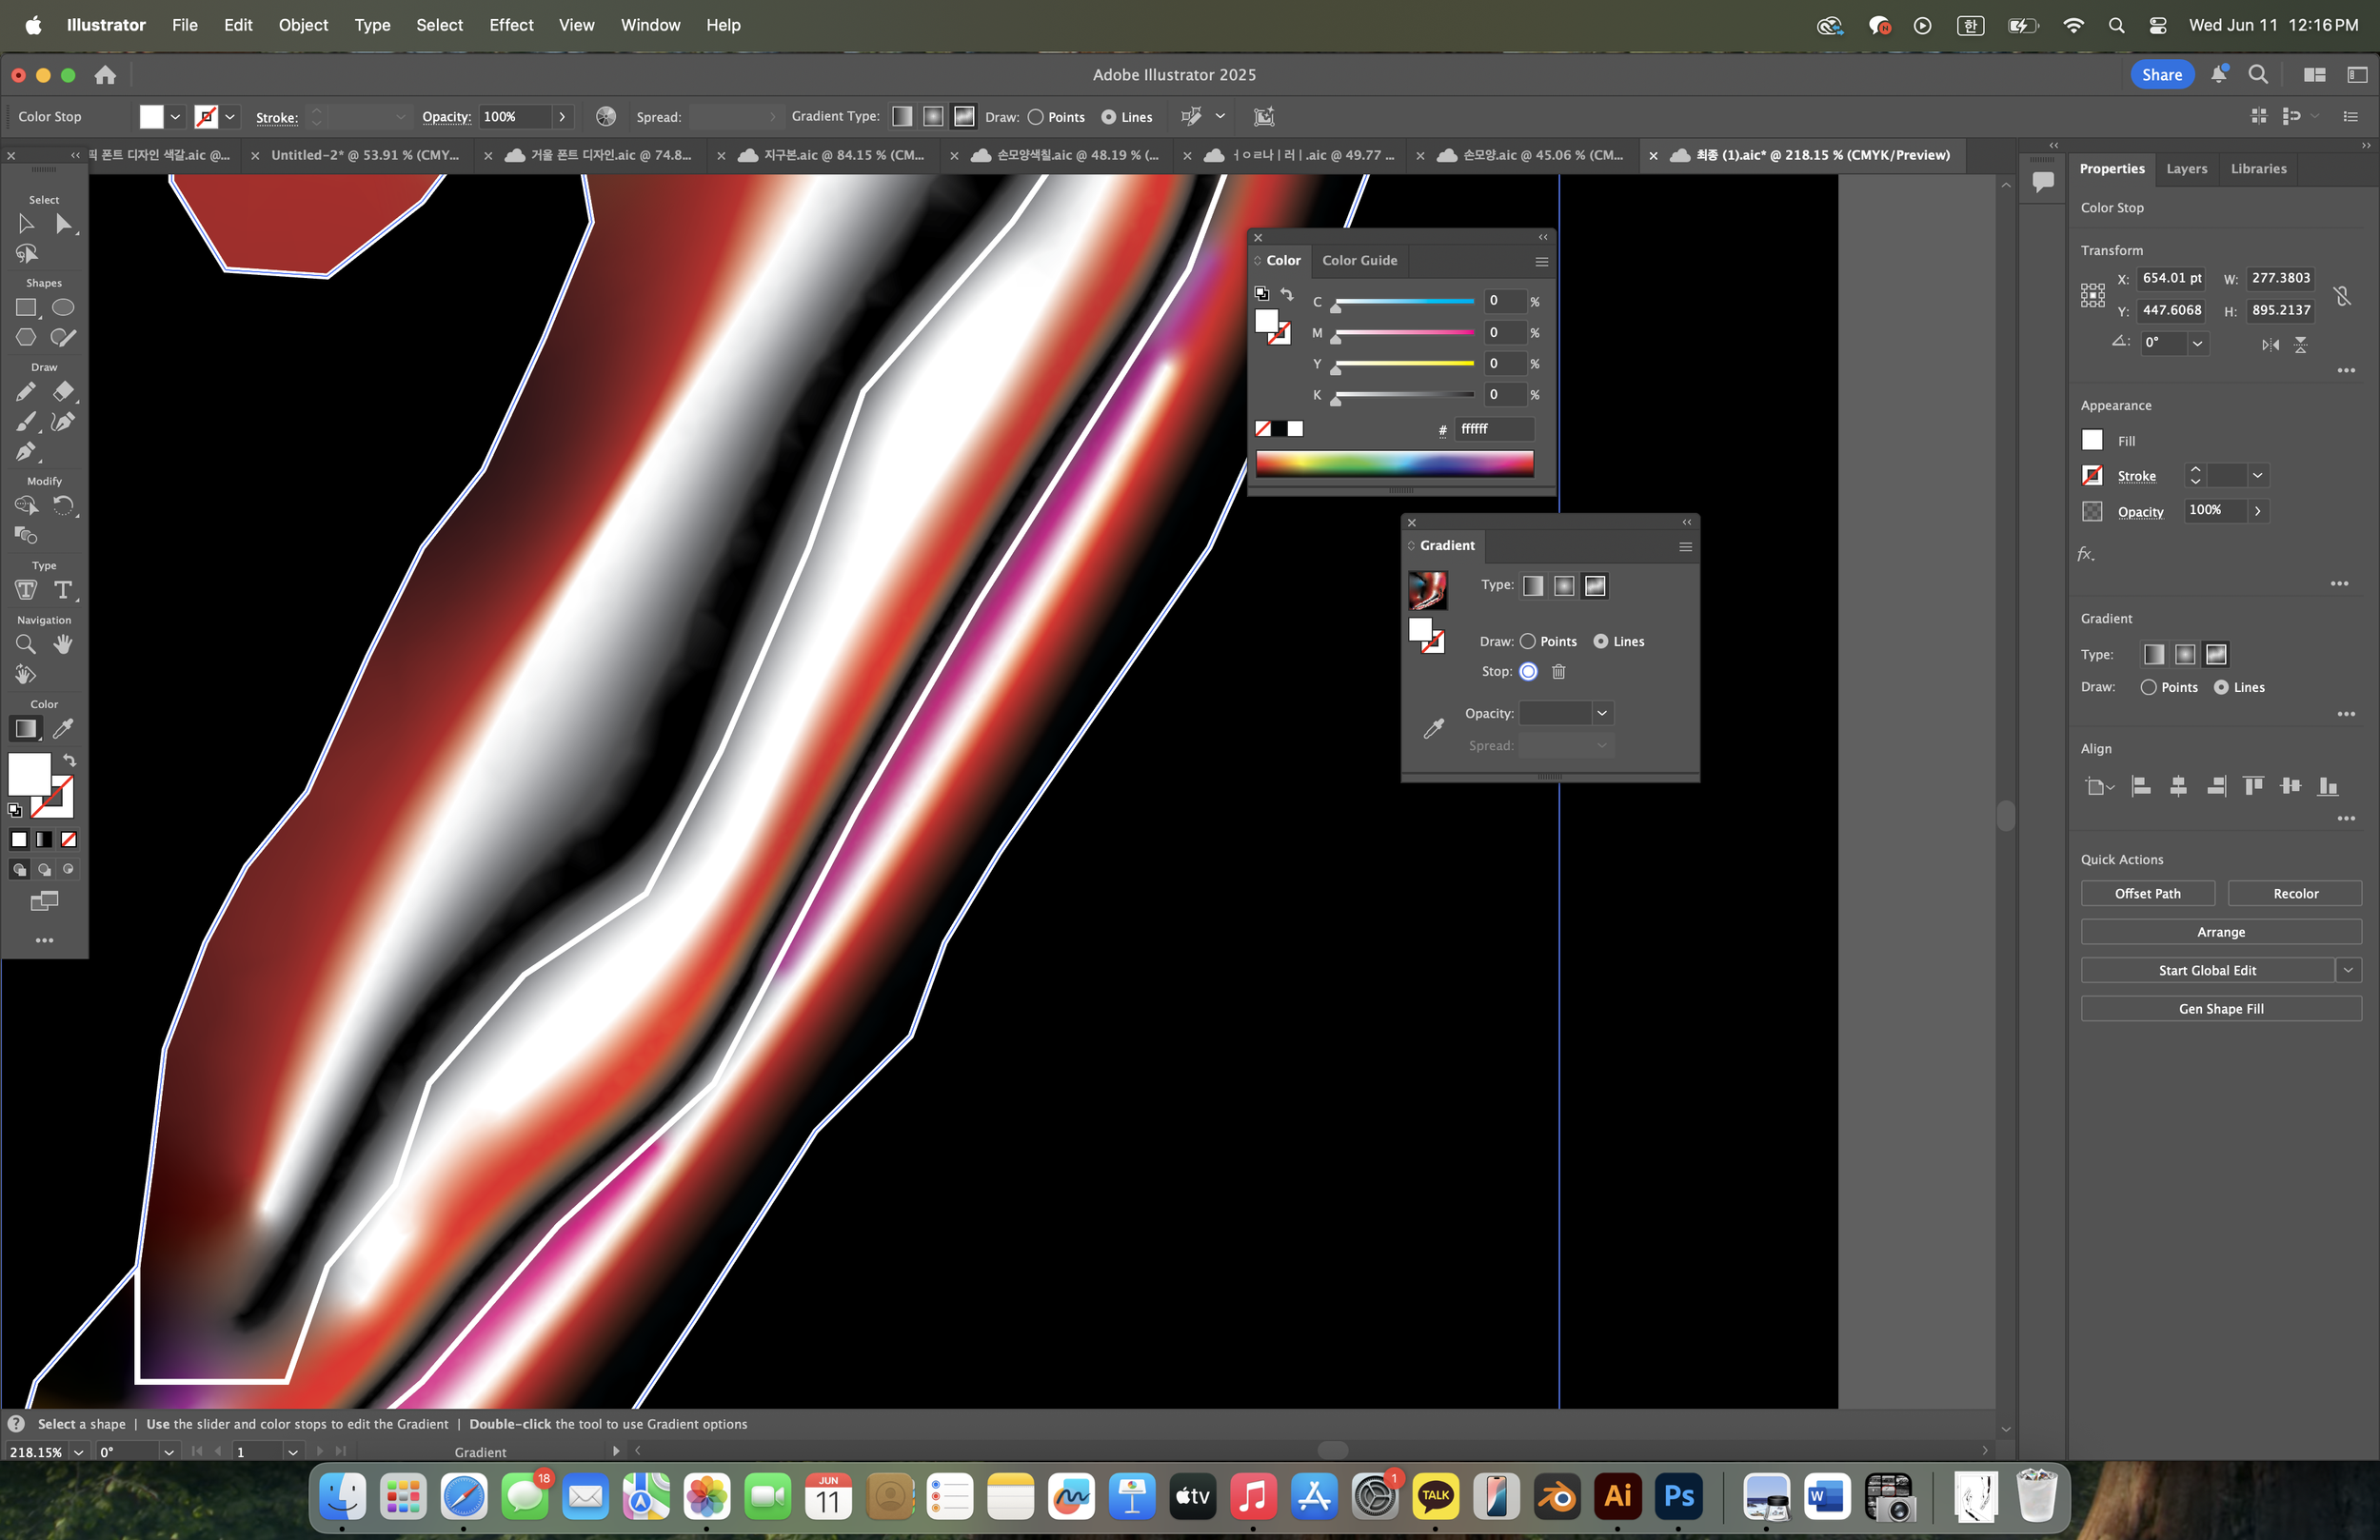Select the Rectangle tool under Shapes
Viewport: 2380px width, 1540px height.
coord(26,308)
